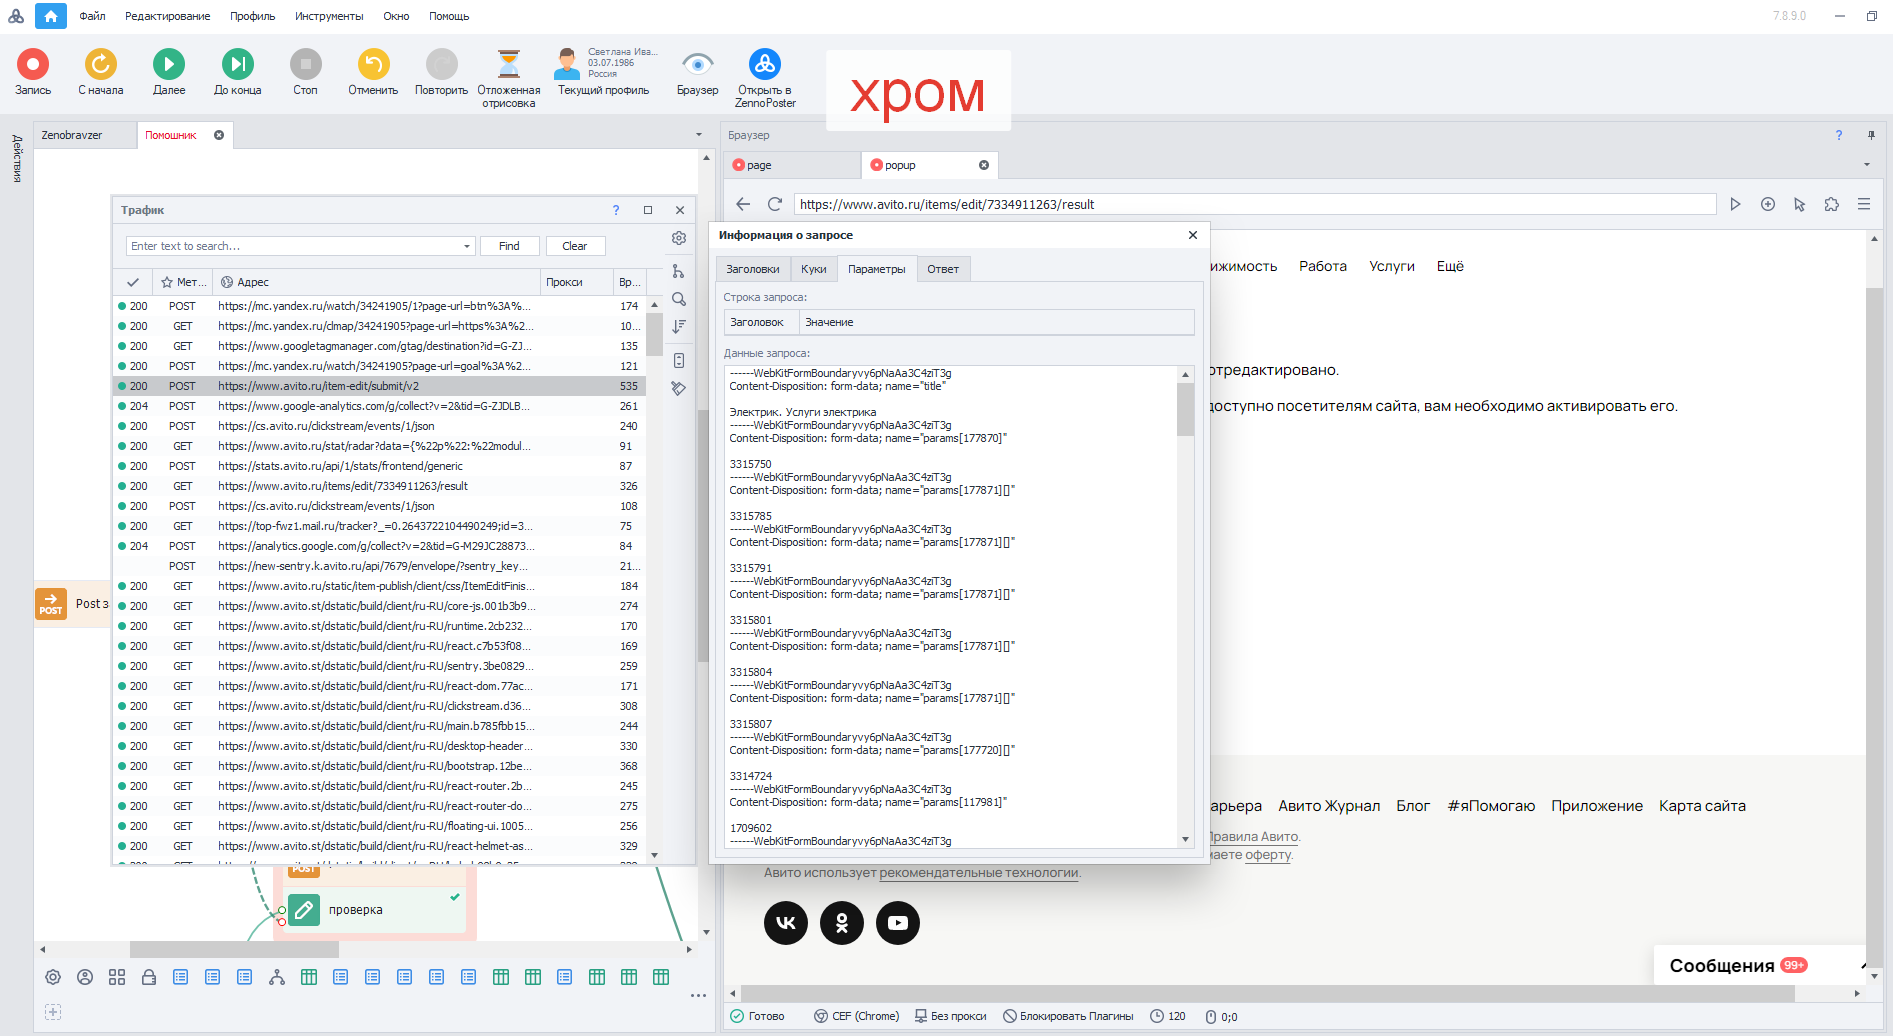Open the Трафик search history dropdown
This screenshot has width=1893, height=1036.
point(467,246)
